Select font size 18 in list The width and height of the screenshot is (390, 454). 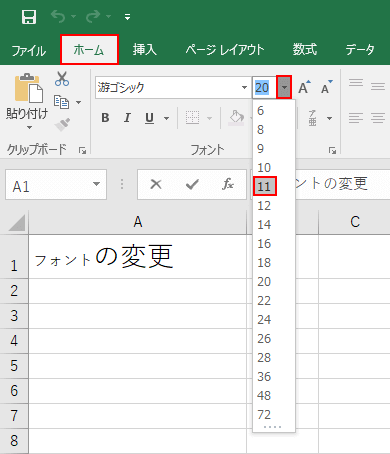coord(274,263)
